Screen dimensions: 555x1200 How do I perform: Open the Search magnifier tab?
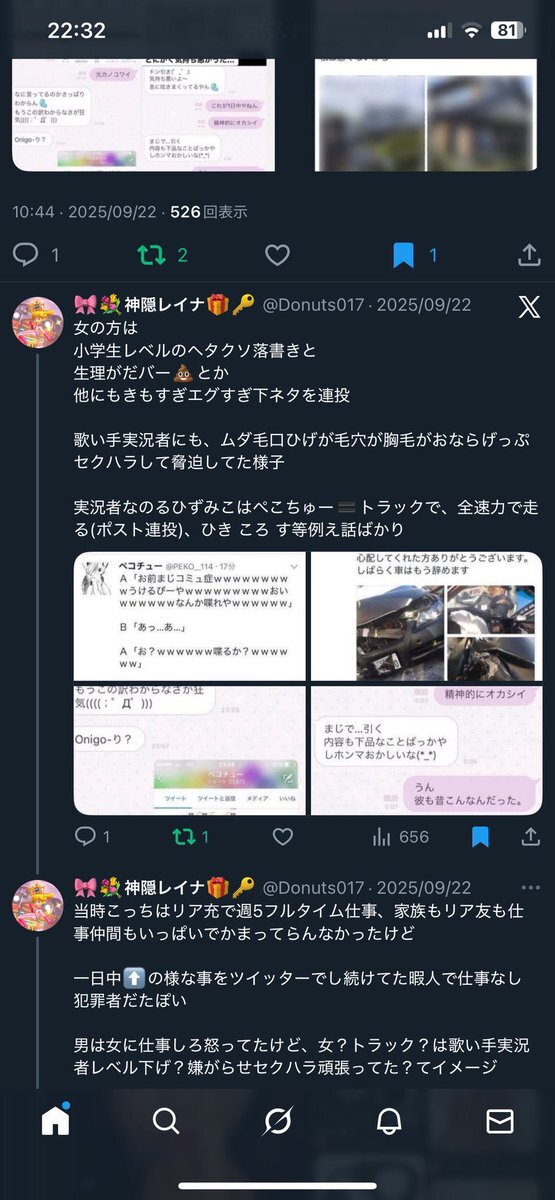pos(166,1122)
